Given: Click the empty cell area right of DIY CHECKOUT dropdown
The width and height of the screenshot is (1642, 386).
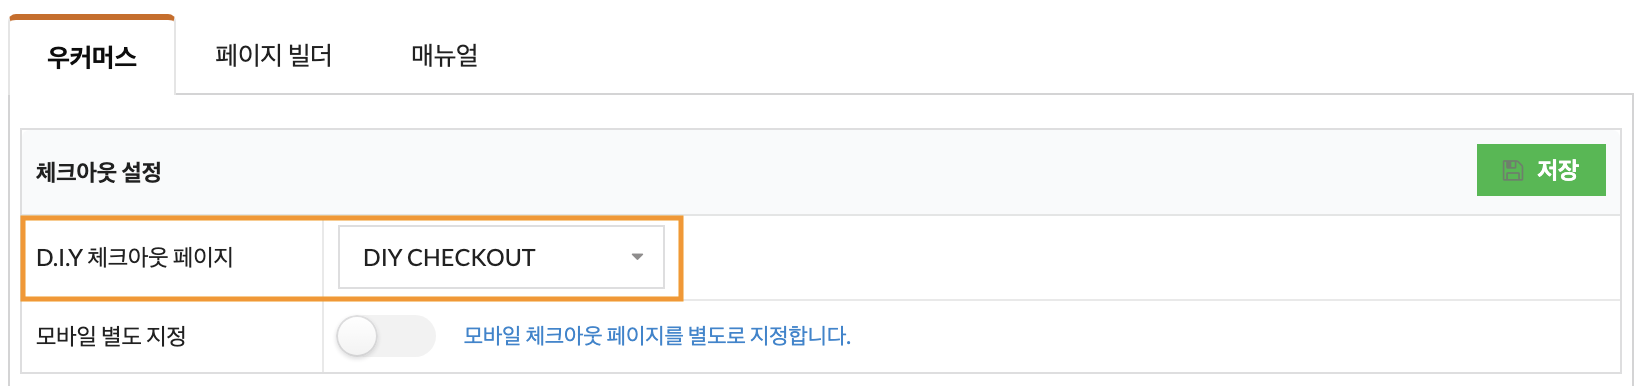Looking at the screenshot, I should [1150, 258].
